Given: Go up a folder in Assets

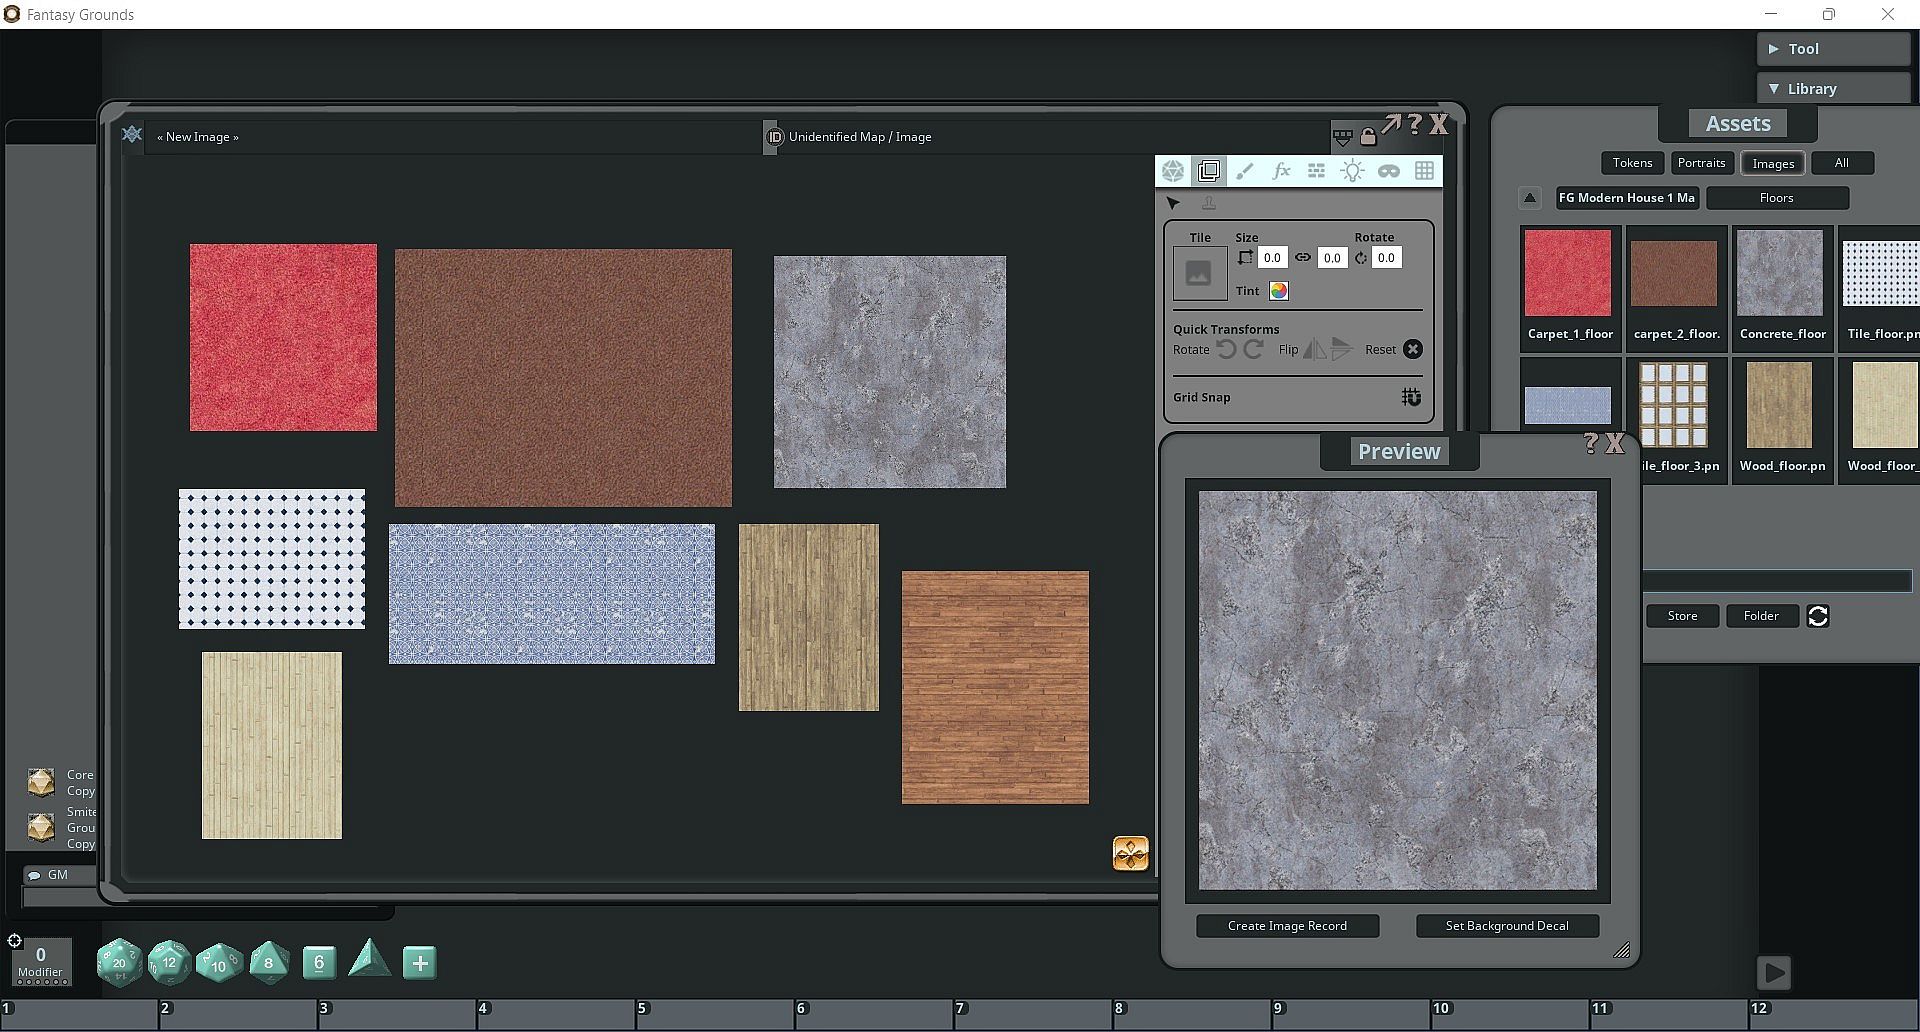Looking at the screenshot, I should pyautogui.click(x=1529, y=198).
